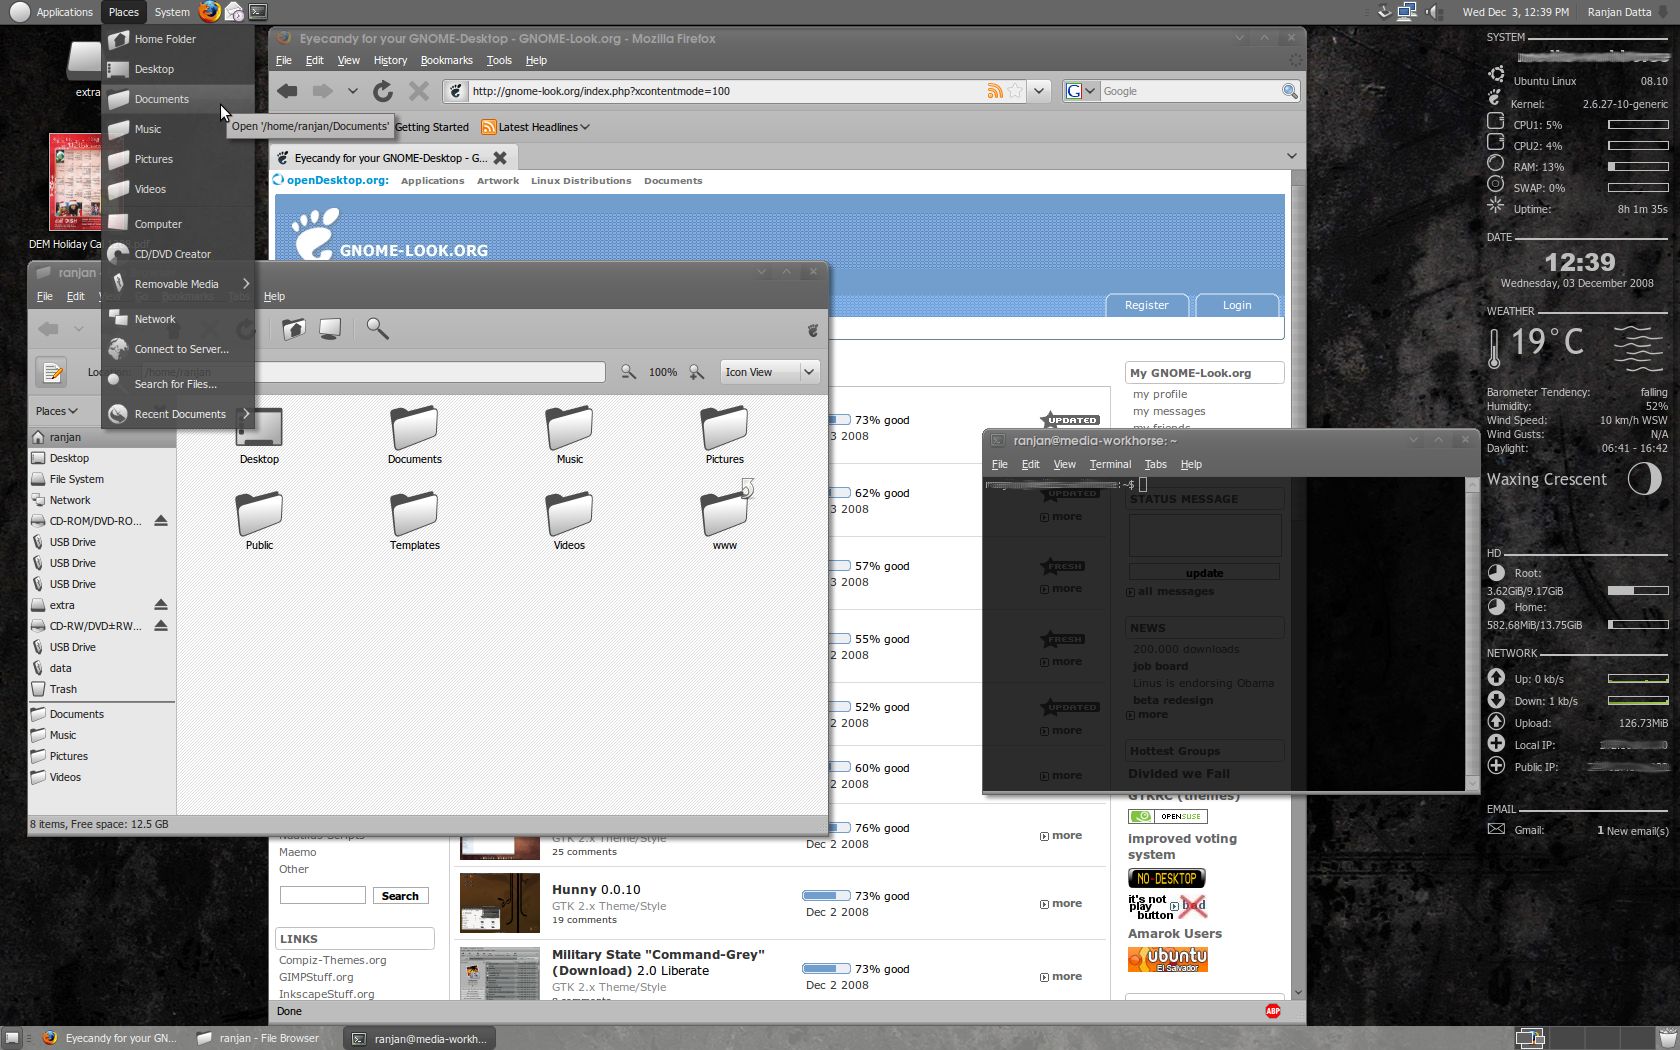Click bookmark star in Firefox URL bar
Viewport: 1680px width, 1050px height.
click(1016, 91)
